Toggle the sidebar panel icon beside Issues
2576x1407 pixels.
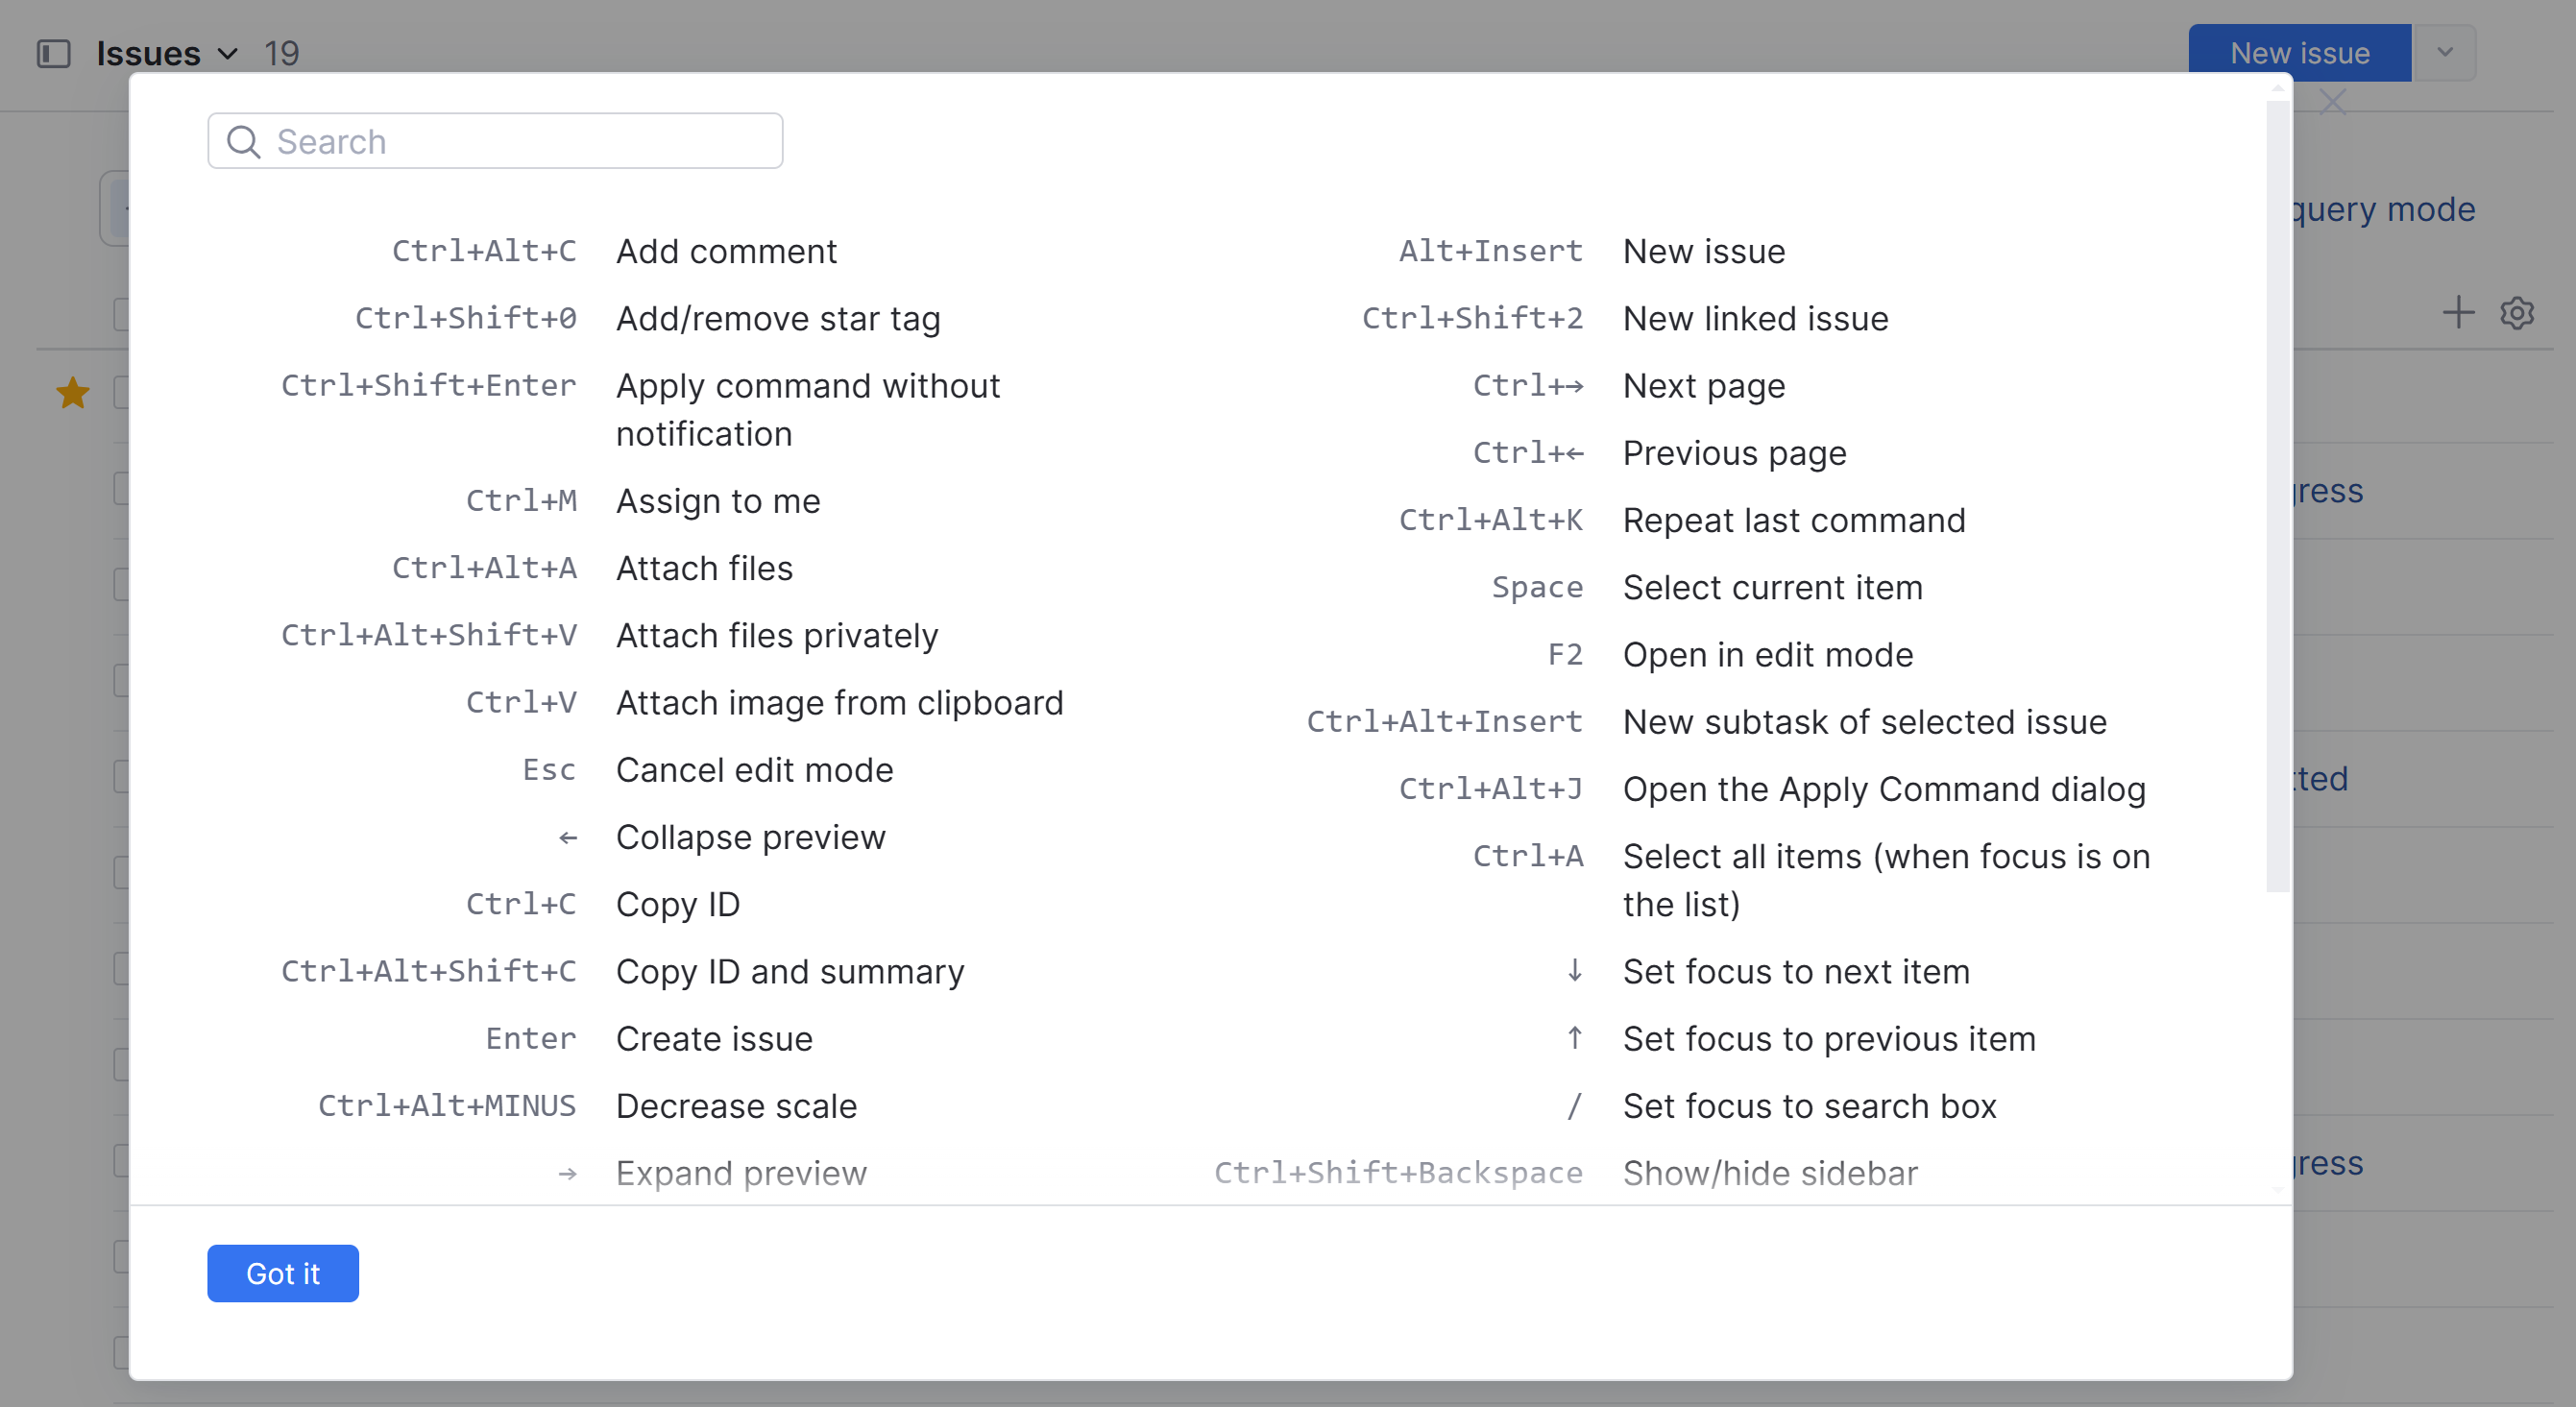click(x=53, y=53)
